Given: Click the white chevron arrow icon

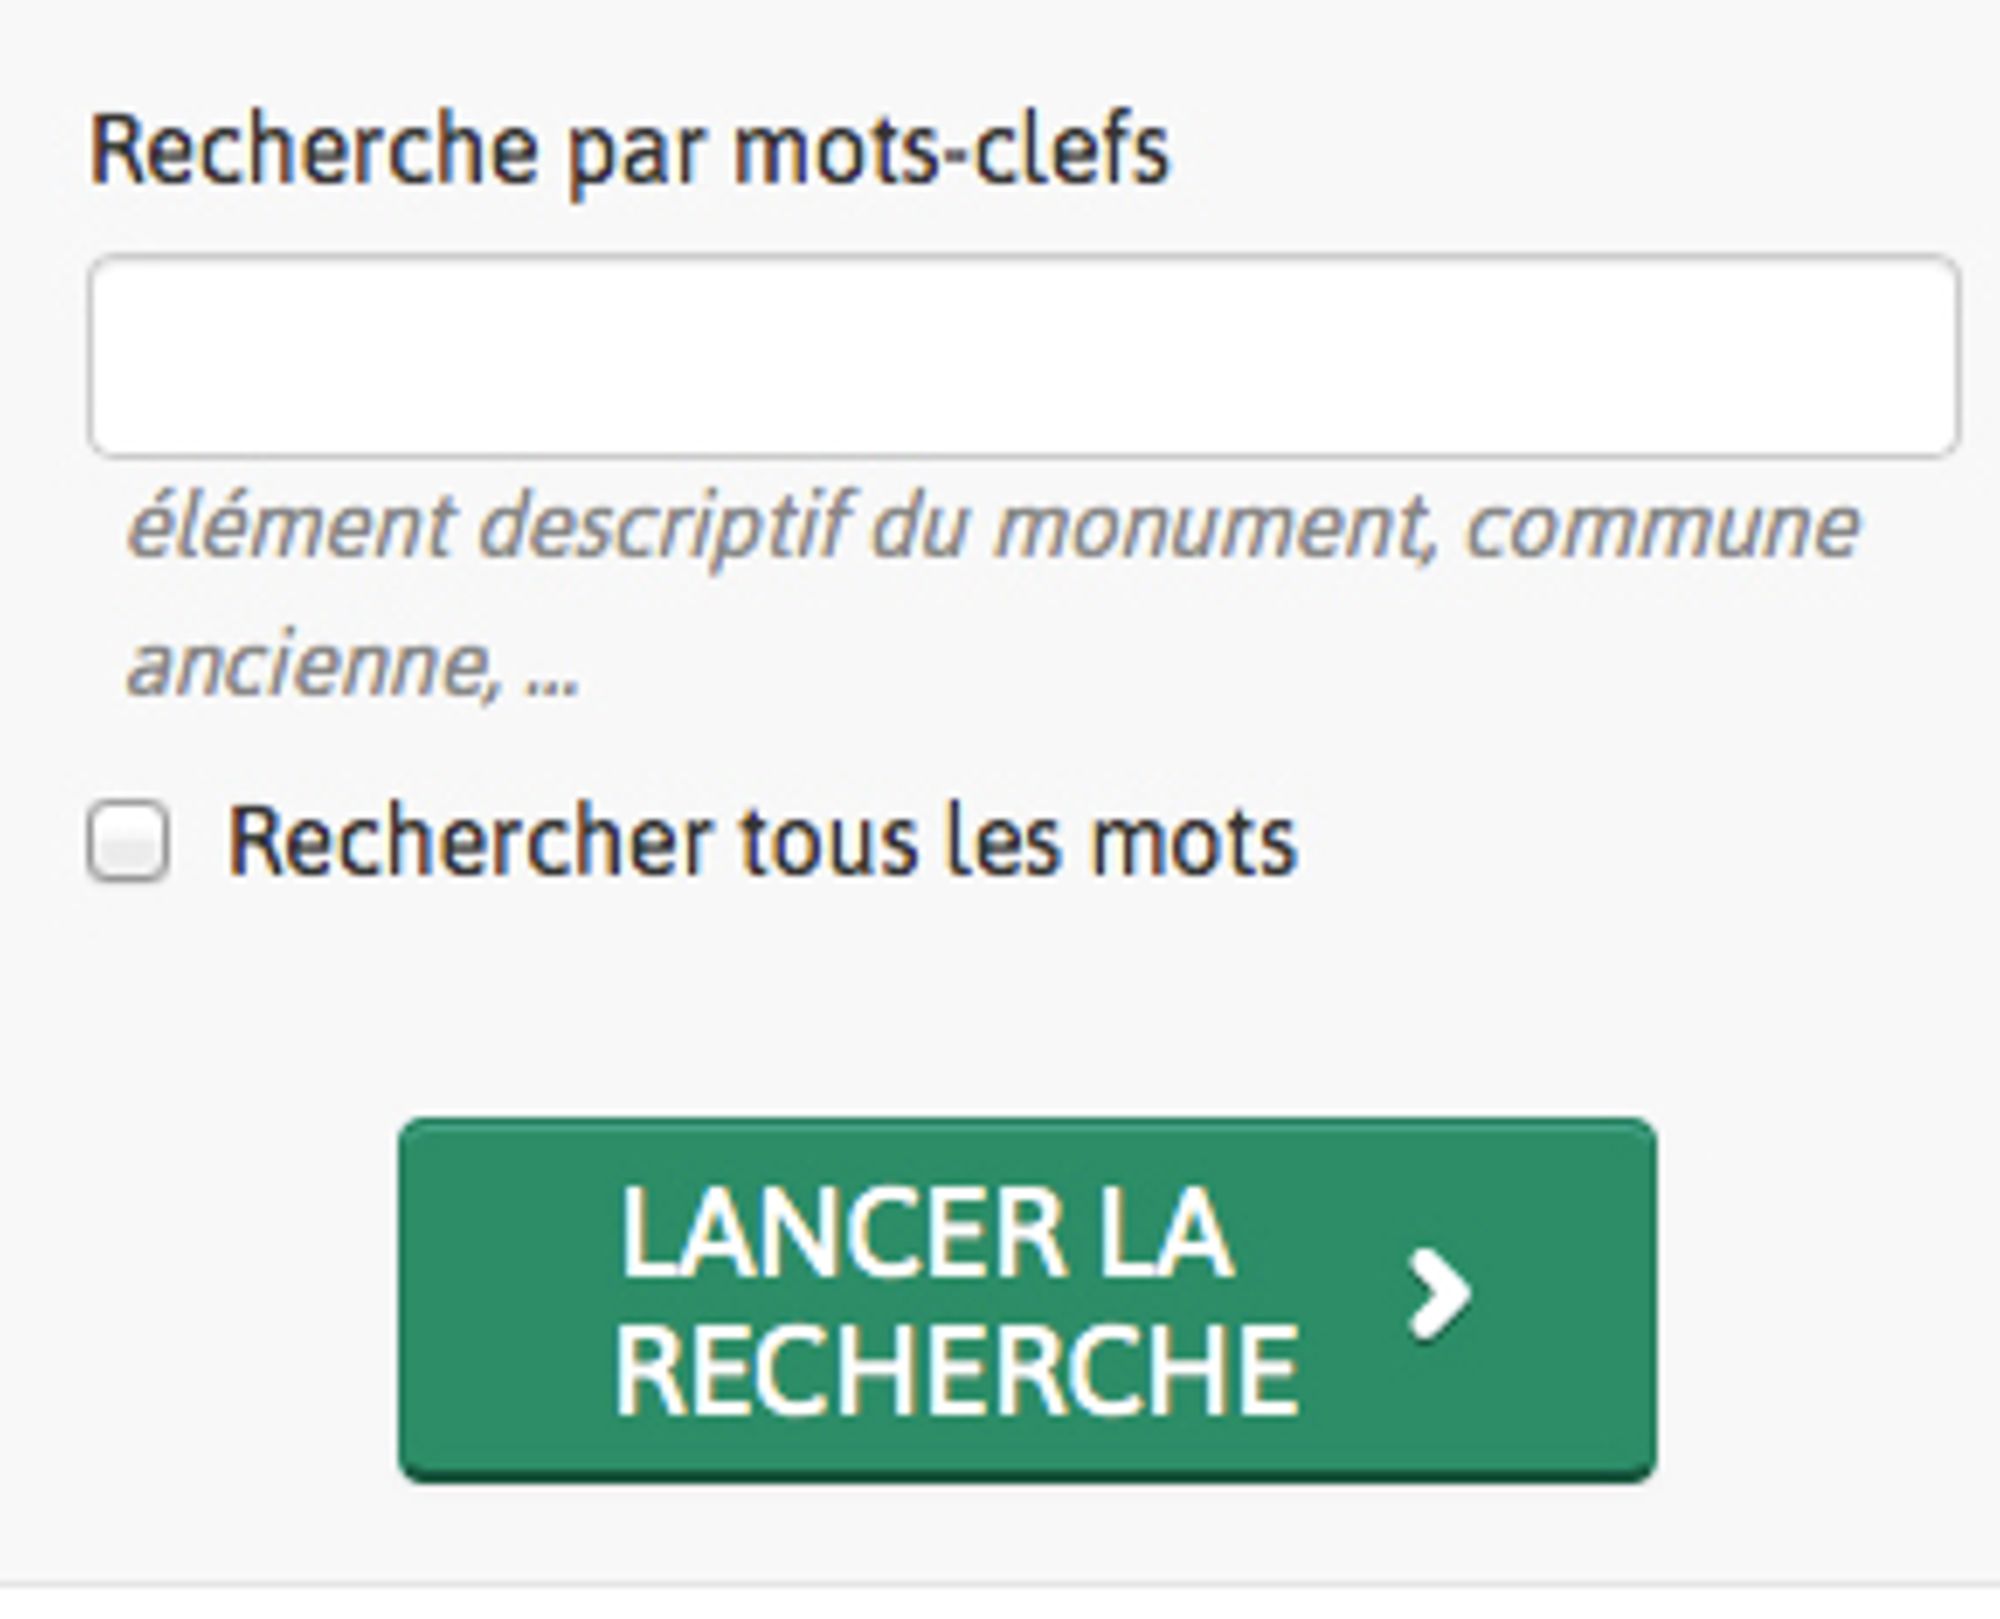Looking at the screenshot, I should 1438,1296.
